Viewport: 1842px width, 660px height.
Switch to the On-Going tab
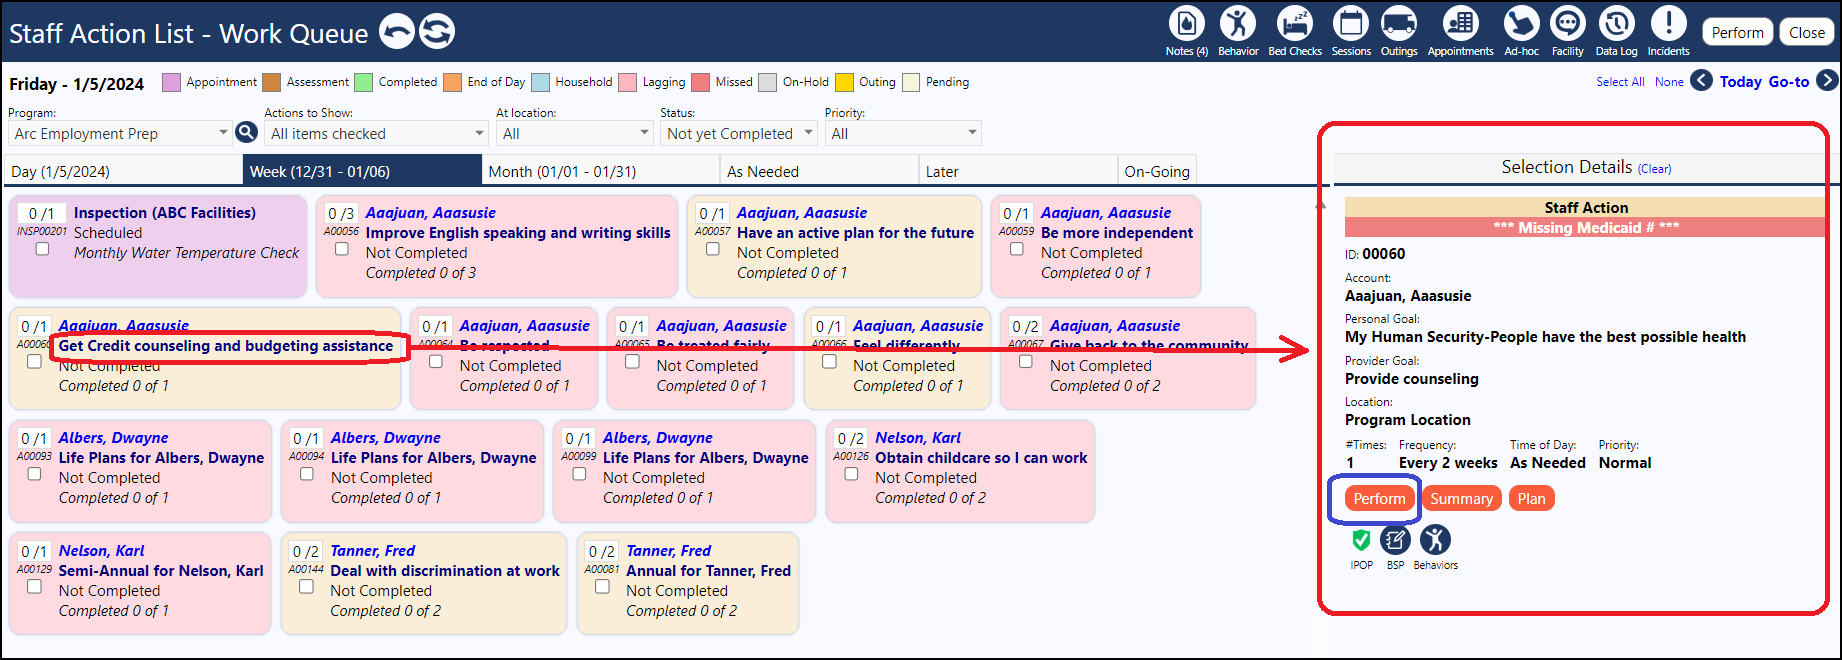tap(1157, 171)
